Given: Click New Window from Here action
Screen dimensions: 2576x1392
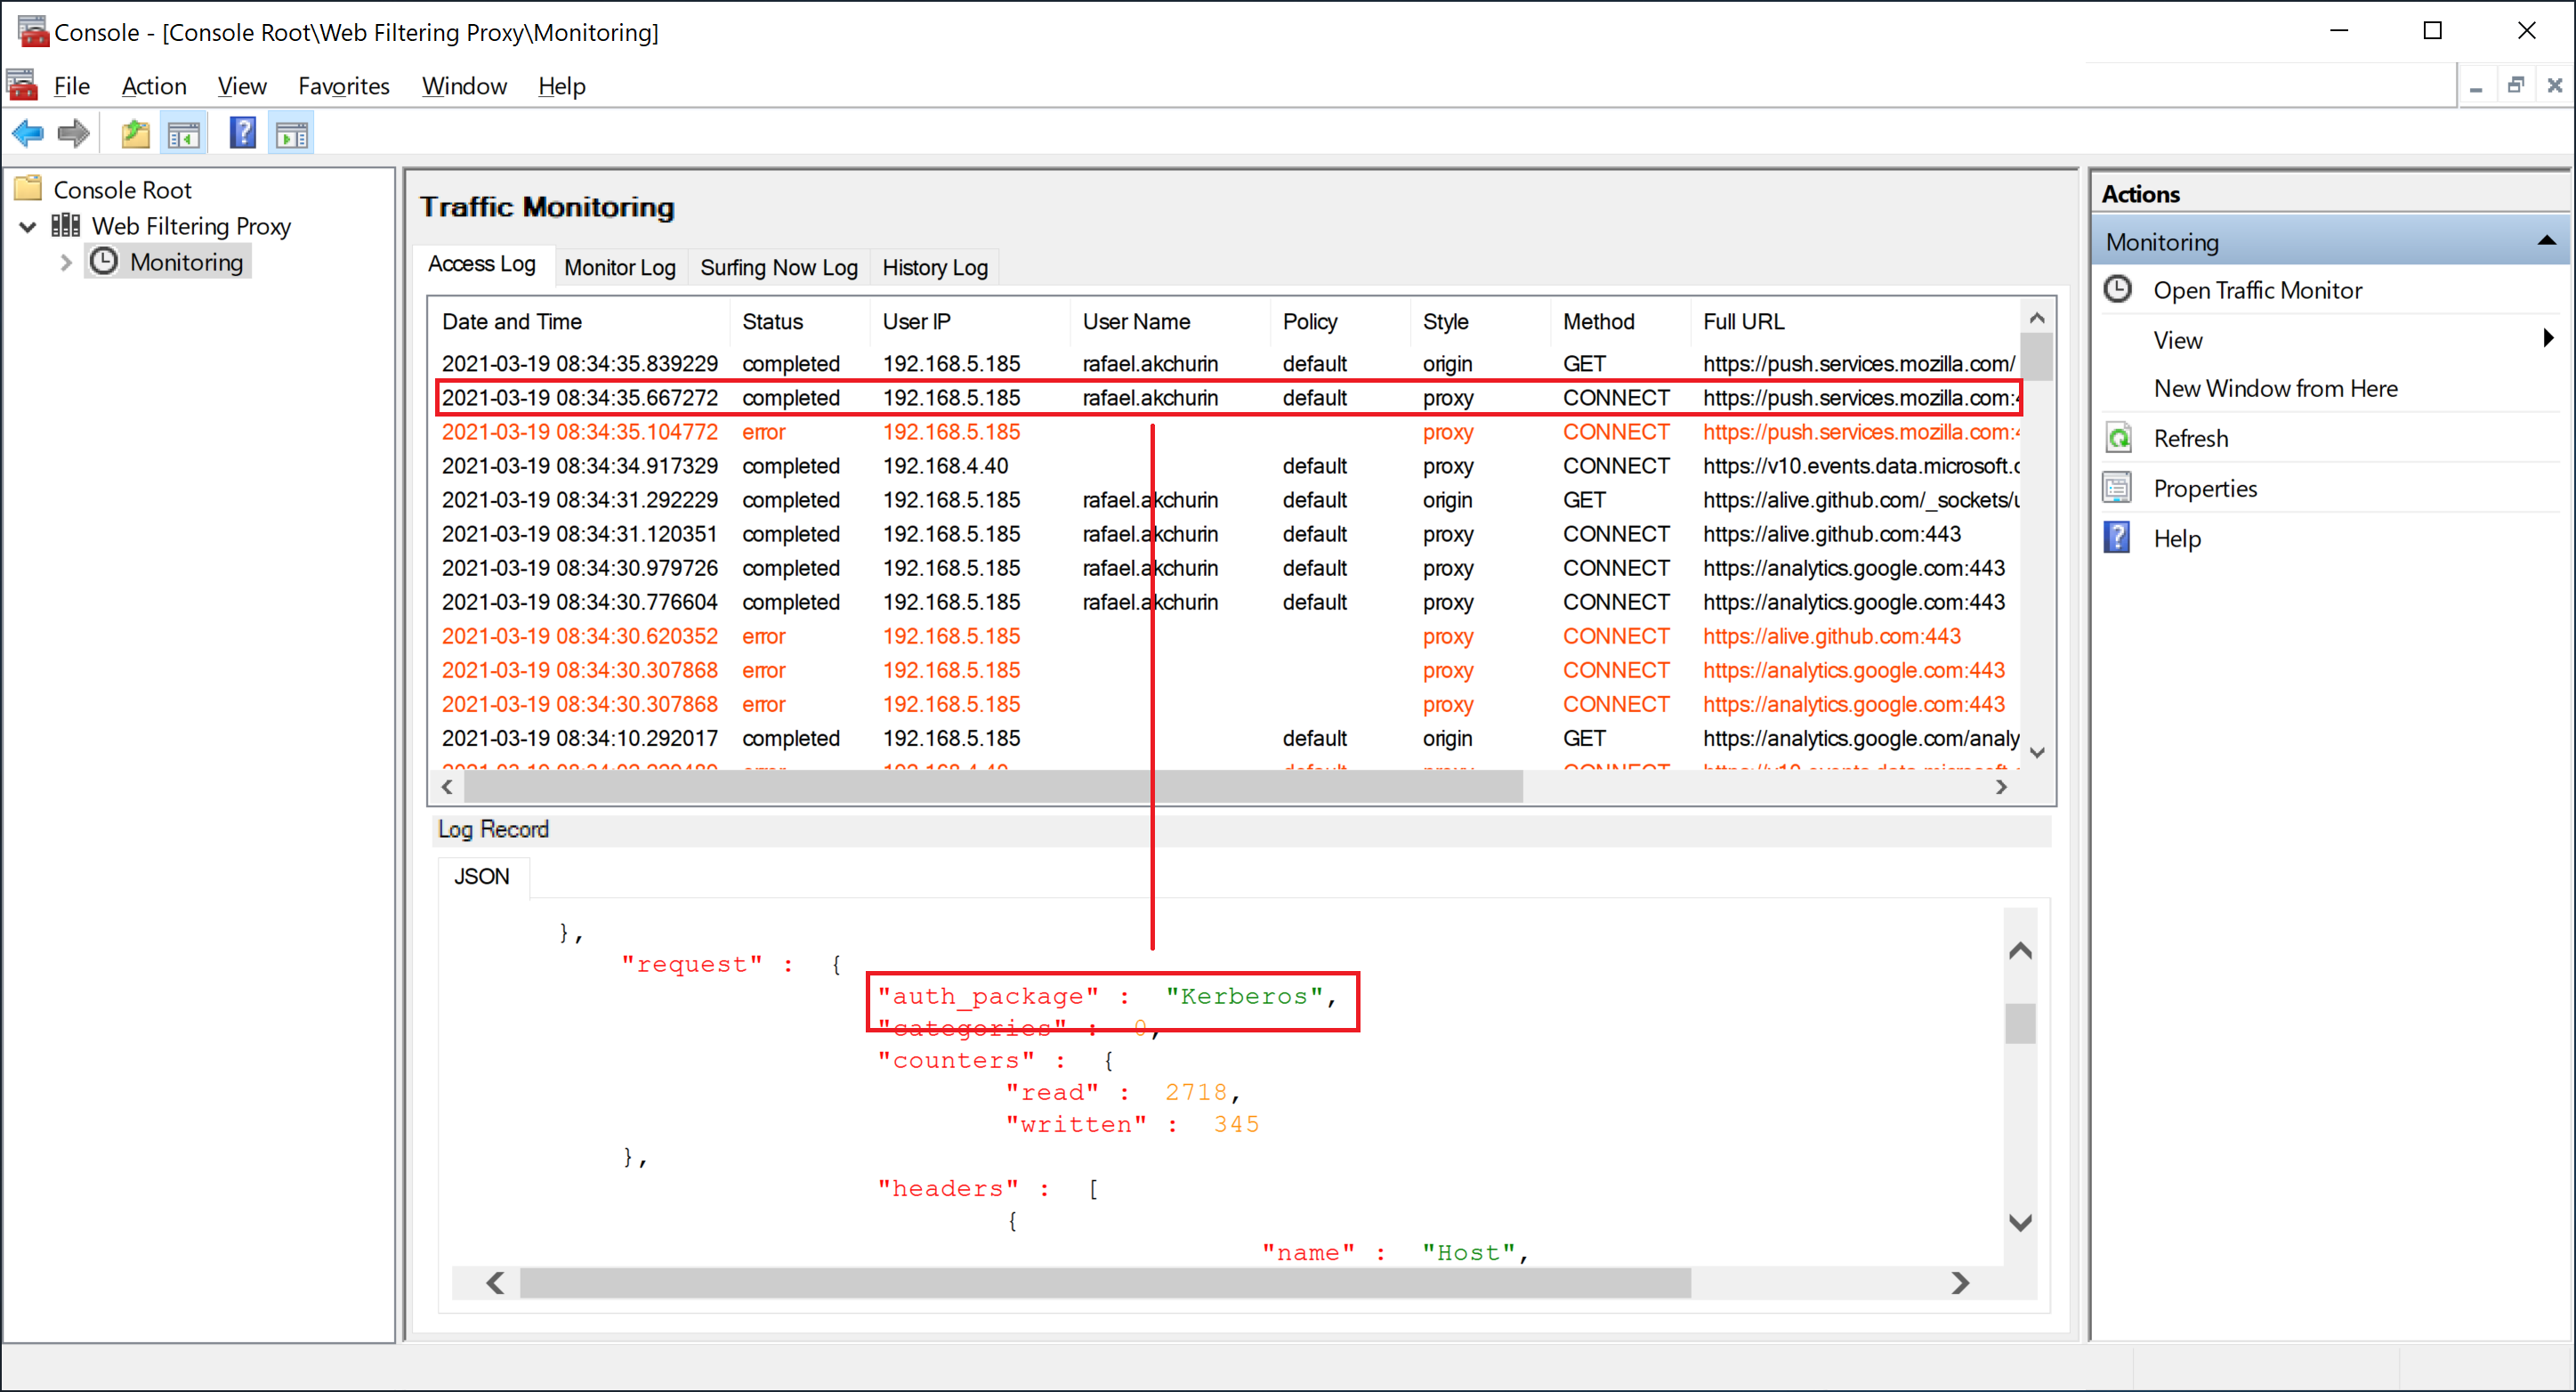Looking at the screenshot, I should [x=2275, y=388].
